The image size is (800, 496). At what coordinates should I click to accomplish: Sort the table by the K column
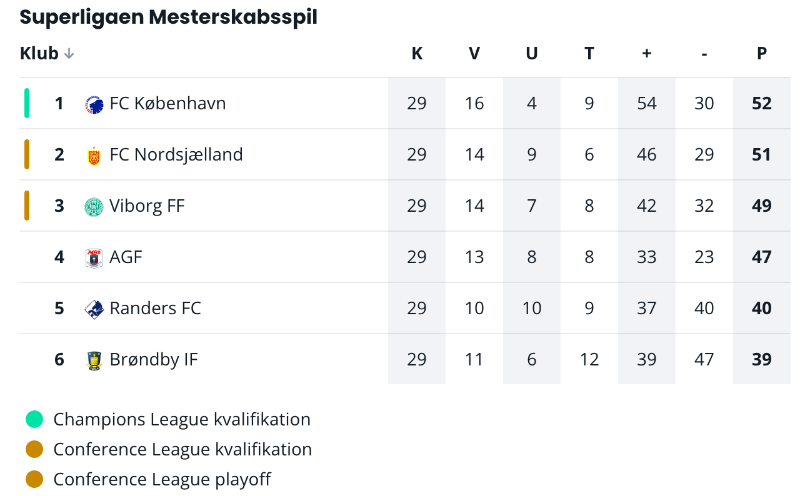point(417,54)
